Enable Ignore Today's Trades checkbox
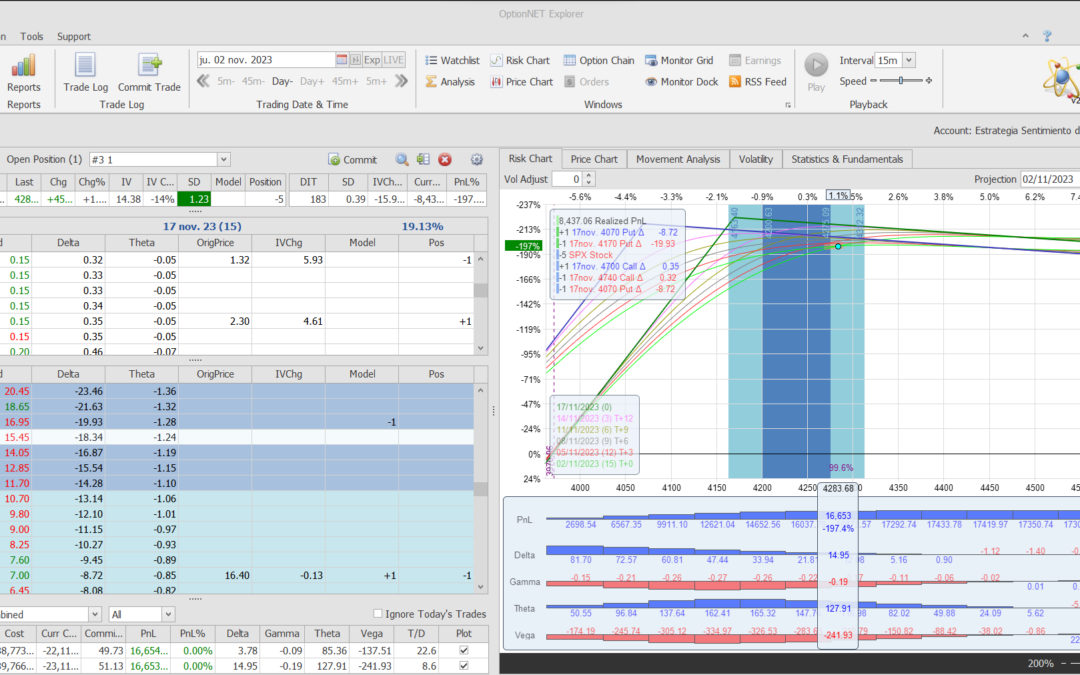Screen dimensions: 1080x675 click(x=378, y=614)
